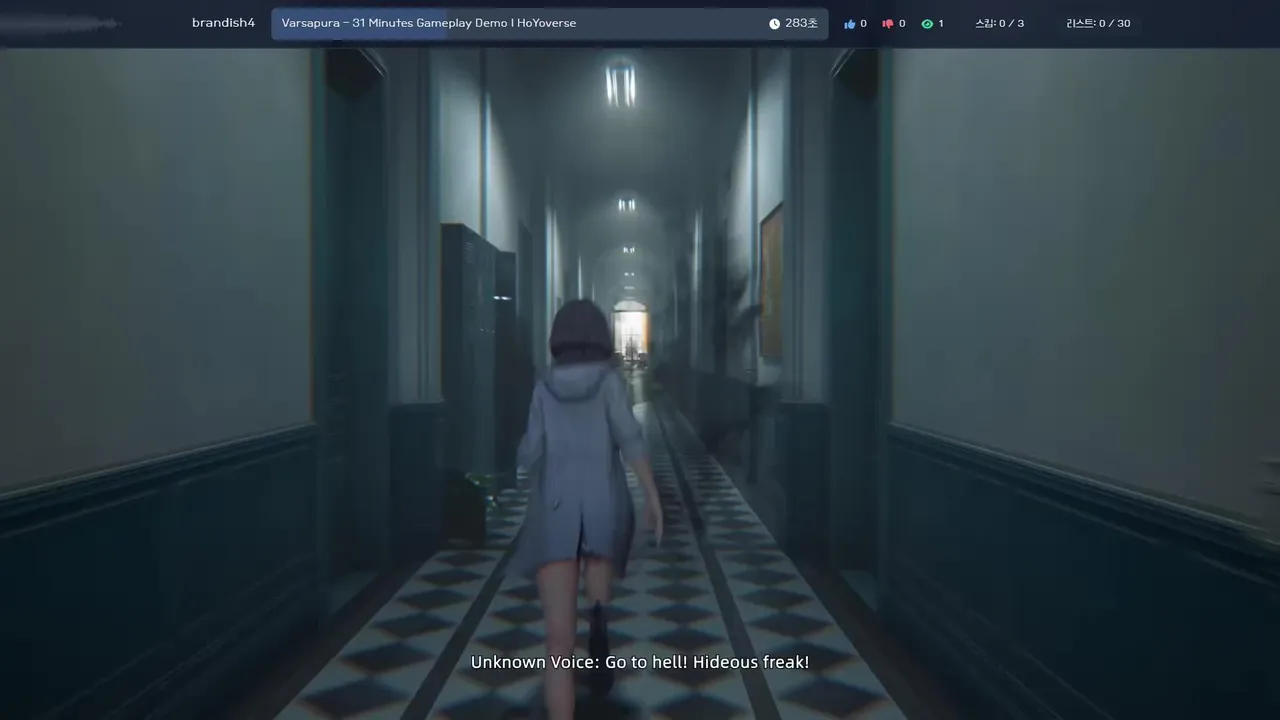Click the green eye viewers icon

pos(927,24)
